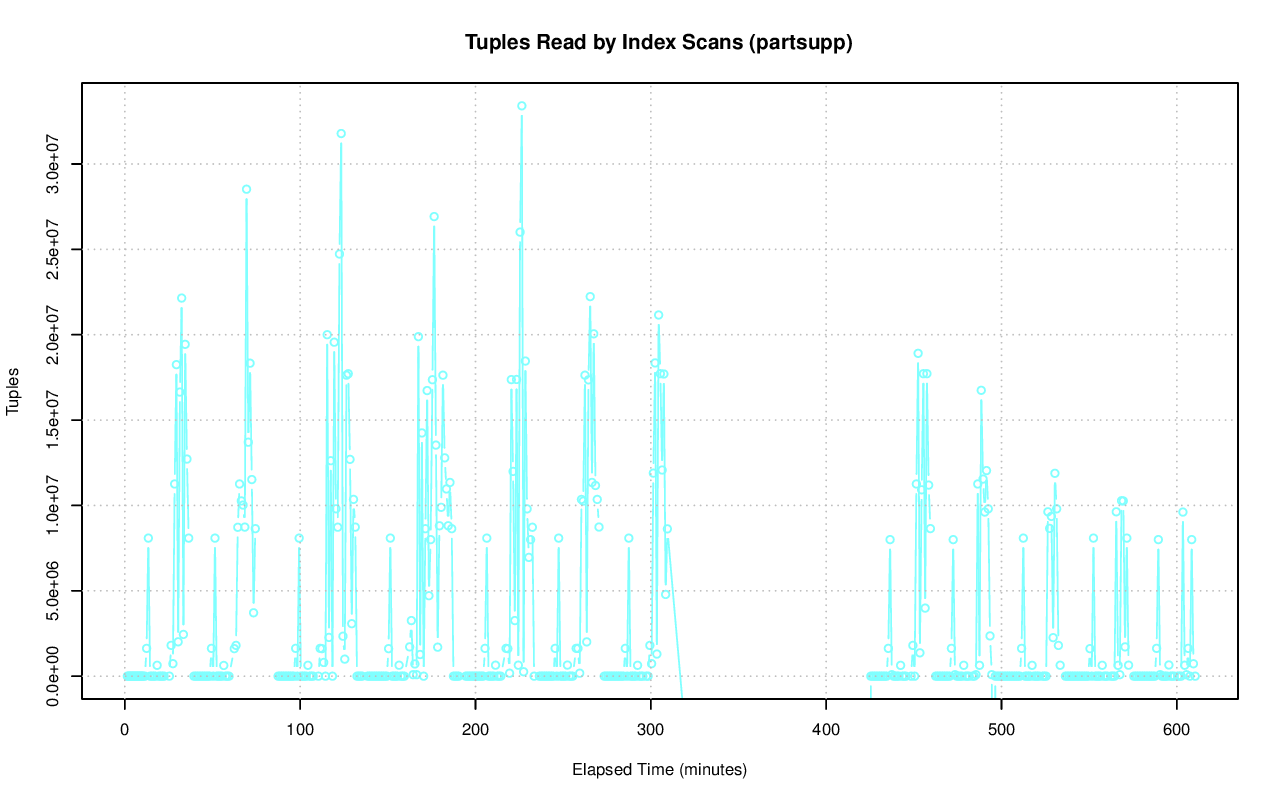Choose the 500 minute x-axis tick label
This screenshot has height=801, width=1280.
(x=1002, y=729)
